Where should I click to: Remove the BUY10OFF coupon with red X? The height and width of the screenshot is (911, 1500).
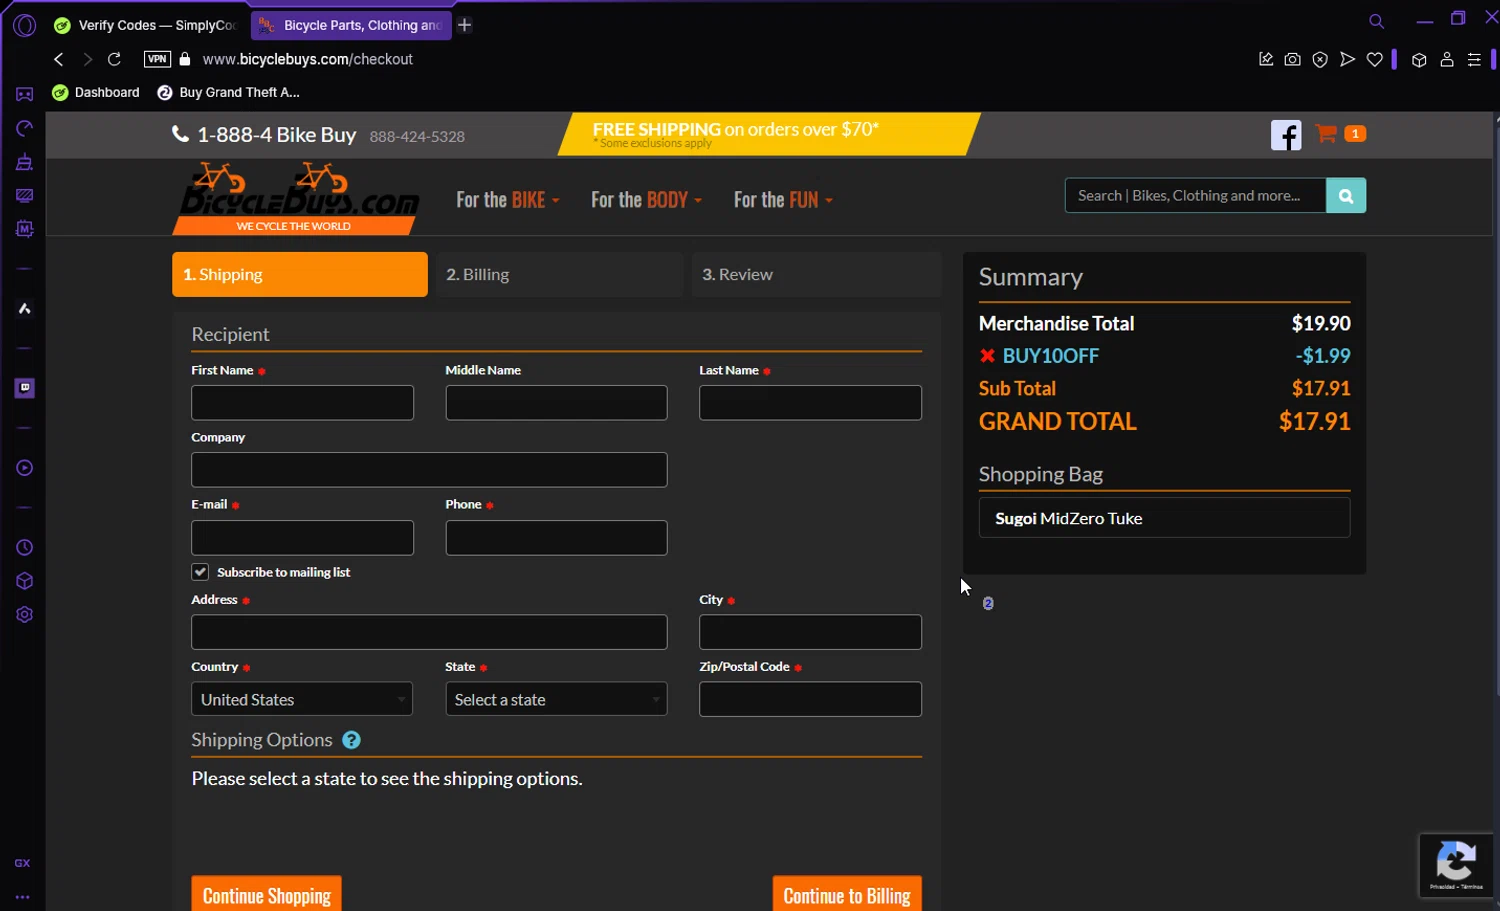point(987,356)
